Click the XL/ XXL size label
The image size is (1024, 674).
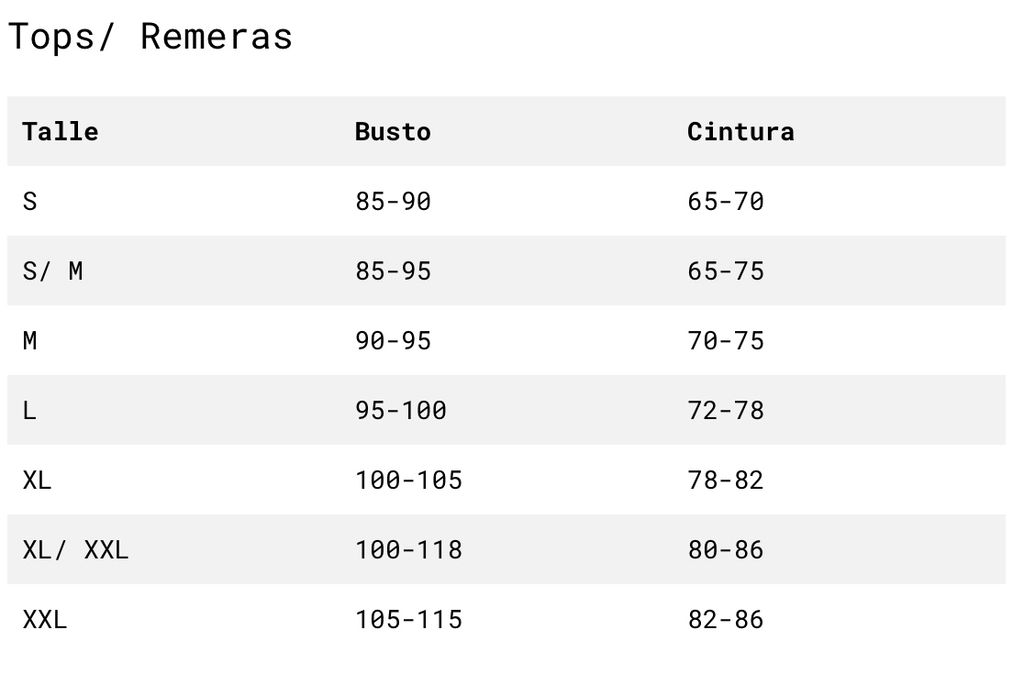76,550
